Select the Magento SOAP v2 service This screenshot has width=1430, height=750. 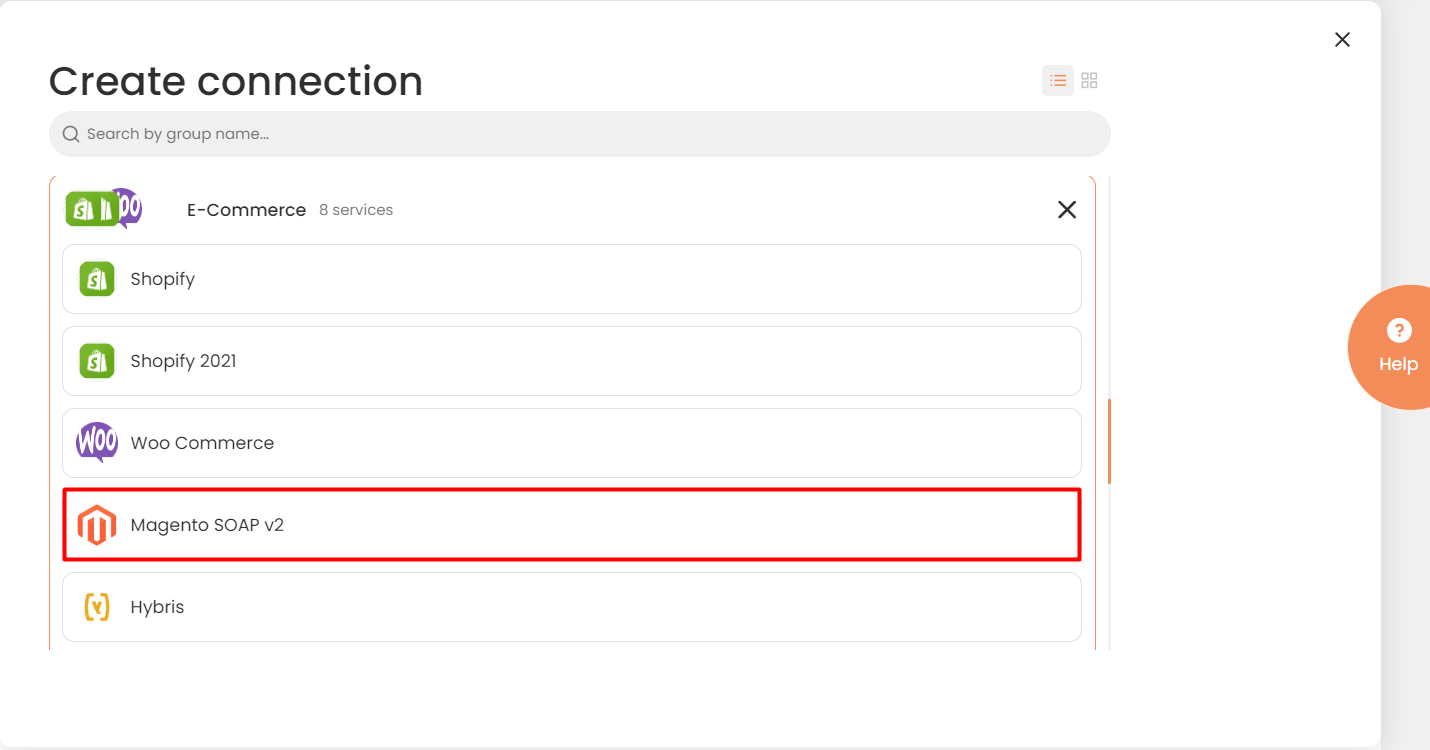[572, 525]
